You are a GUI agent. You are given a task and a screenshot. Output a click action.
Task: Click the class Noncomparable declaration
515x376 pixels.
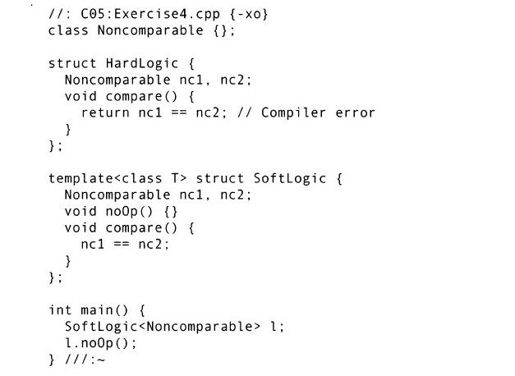pos(142,30)
